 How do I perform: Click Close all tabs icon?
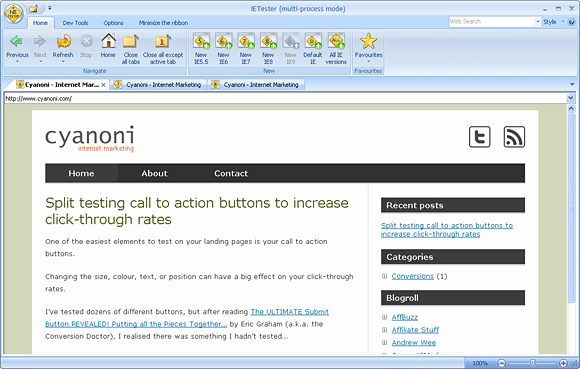(131, 41)
